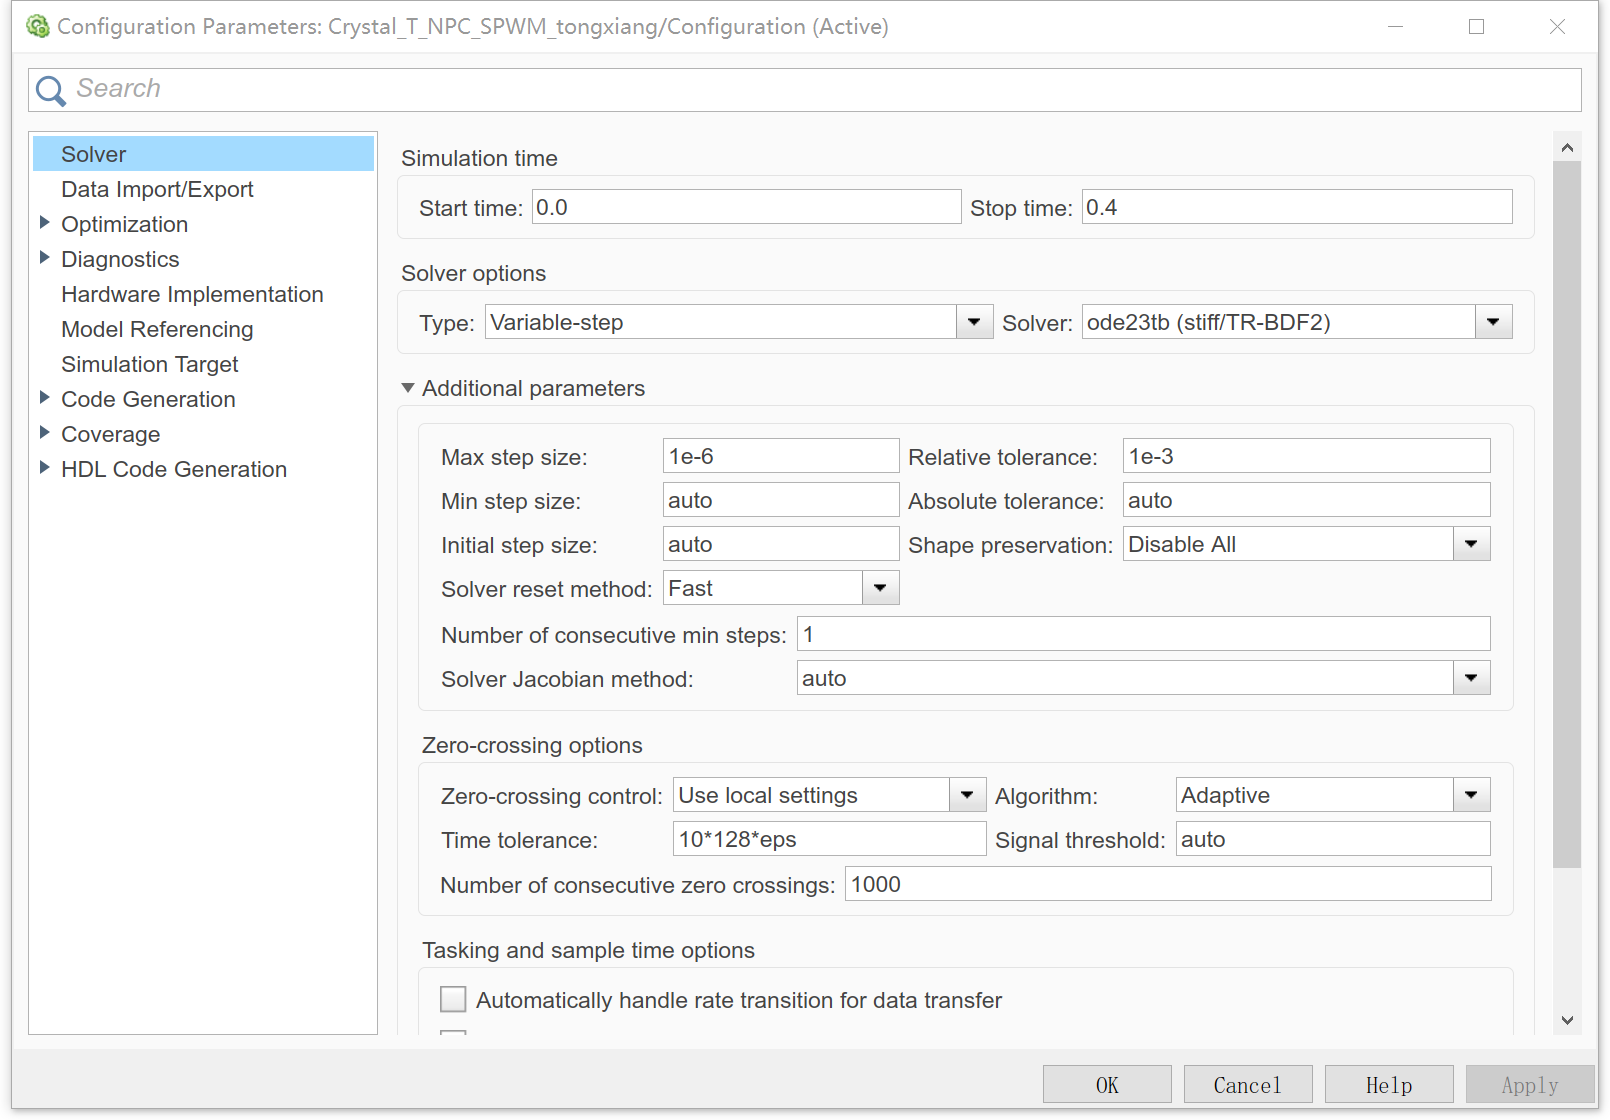Click the Help button
The width and height of the screenshot is (1610, 1120).
(1388, 1084)
